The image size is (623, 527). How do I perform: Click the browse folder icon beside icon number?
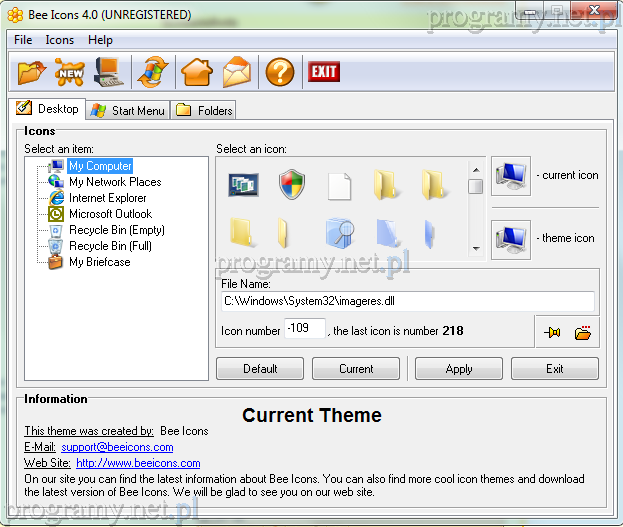(583, 333)
